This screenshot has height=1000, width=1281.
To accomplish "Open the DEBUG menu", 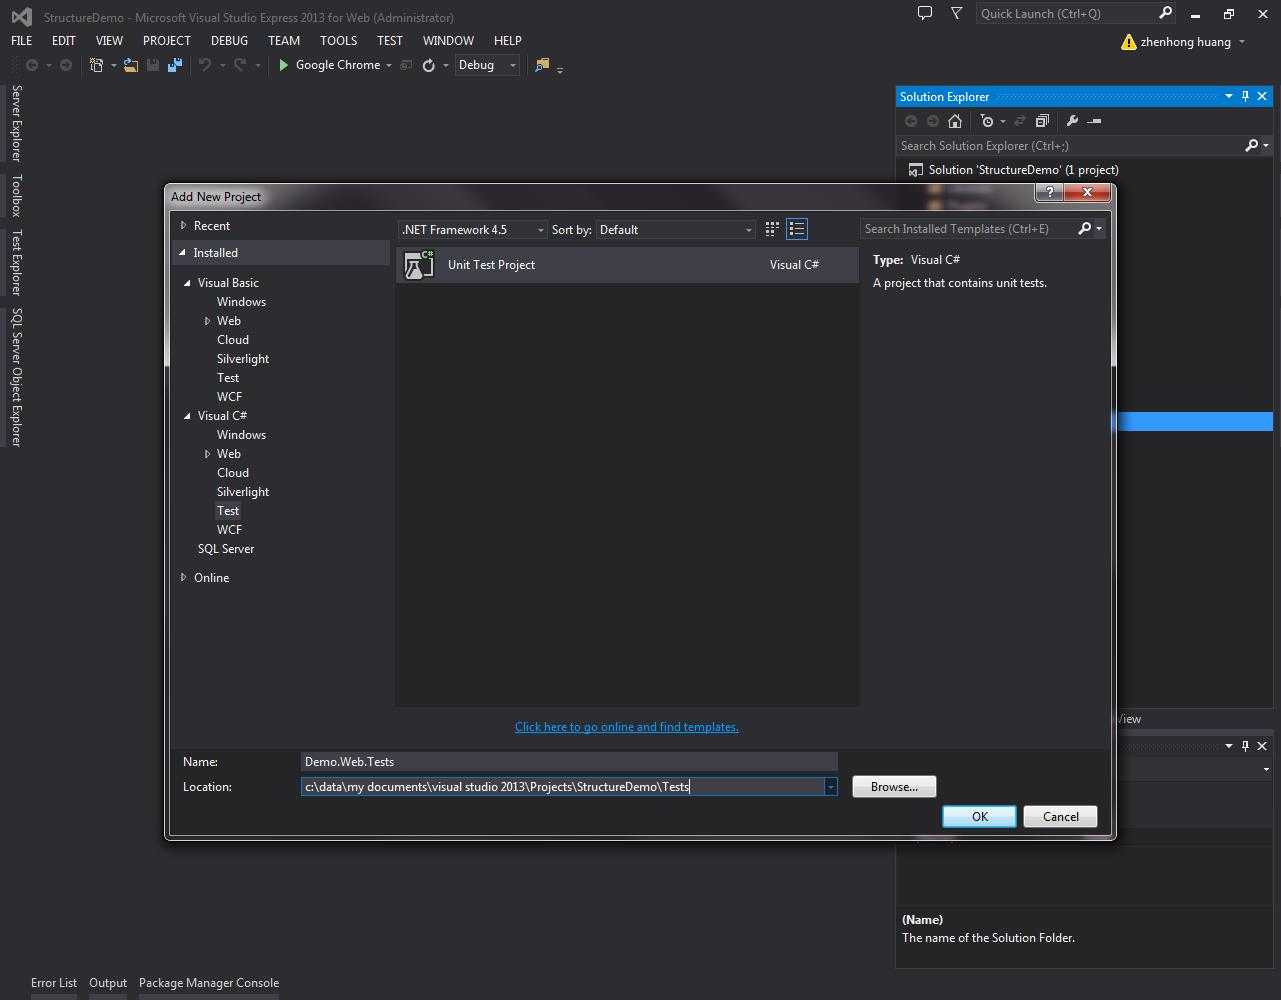I will [229, 41].
